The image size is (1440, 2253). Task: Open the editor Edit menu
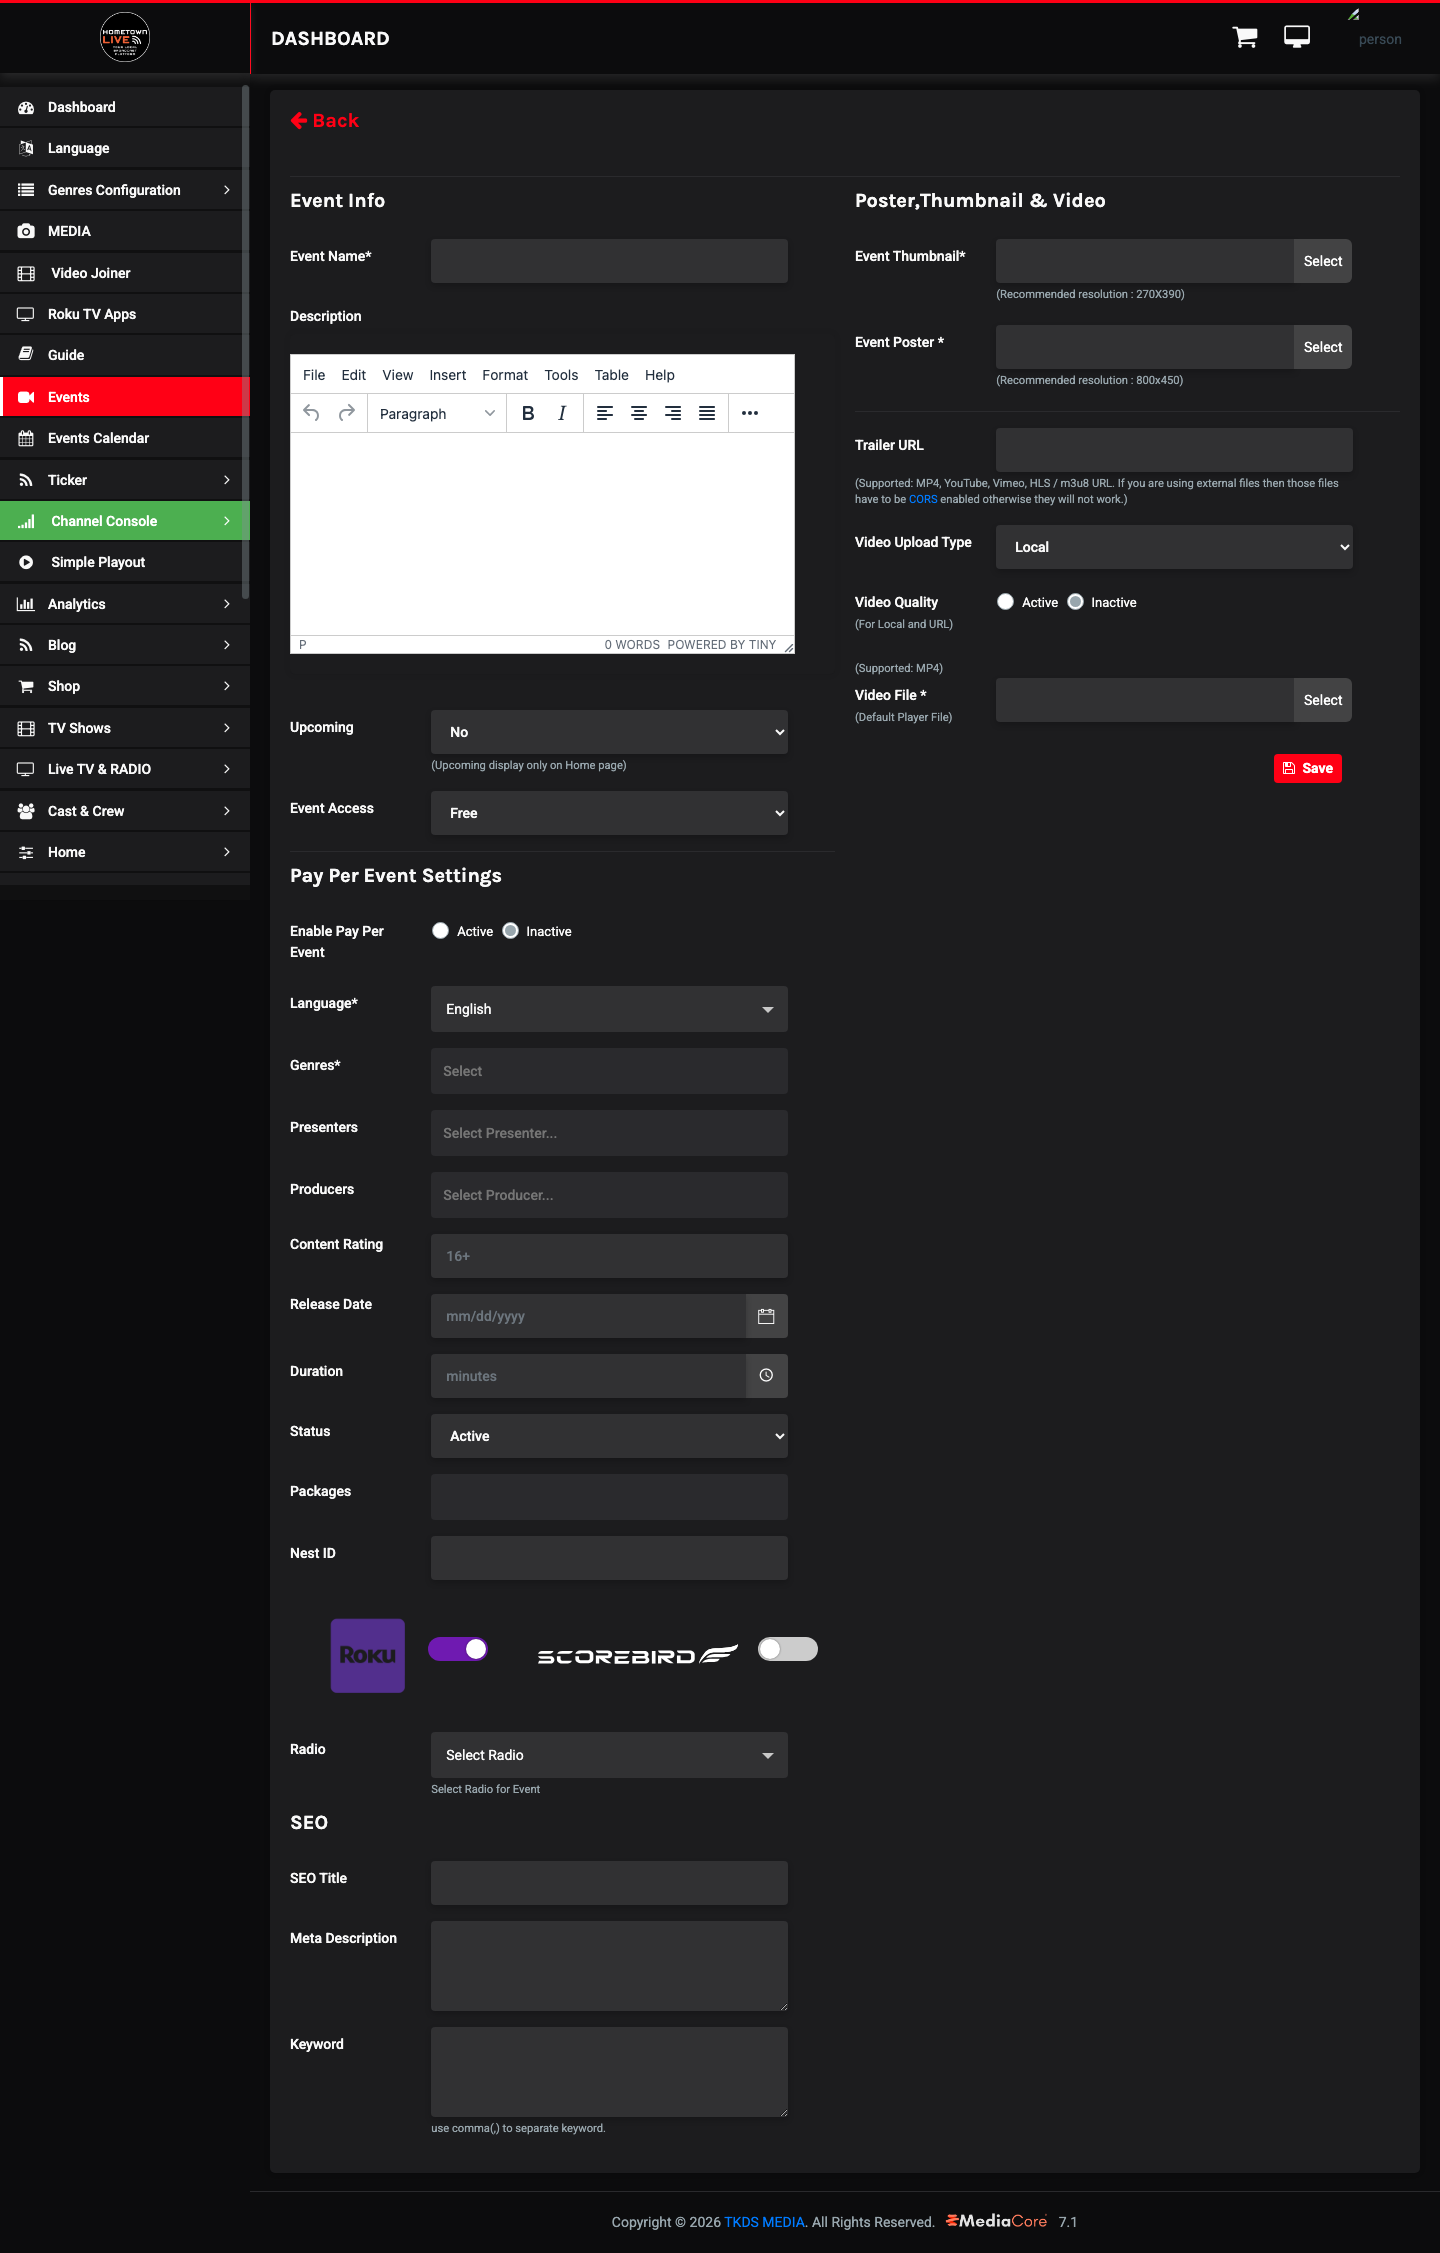[x=354, y=375]
